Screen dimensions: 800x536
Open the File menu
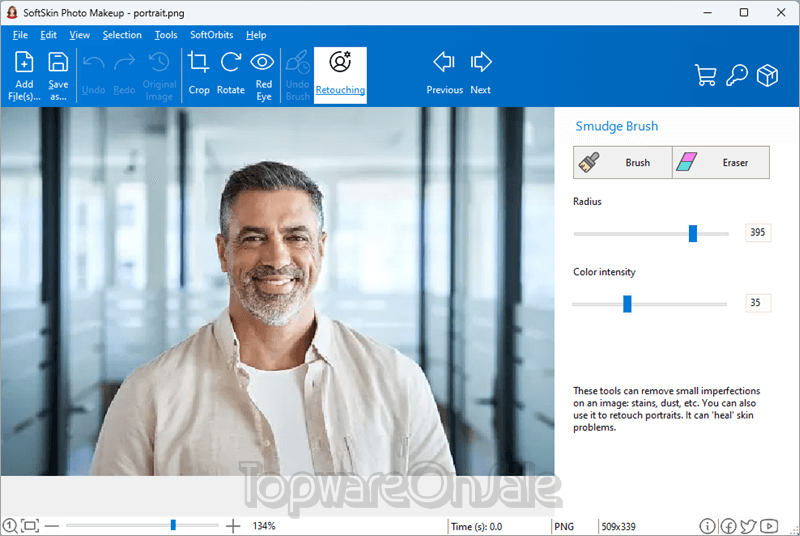(x=20, y=35)
